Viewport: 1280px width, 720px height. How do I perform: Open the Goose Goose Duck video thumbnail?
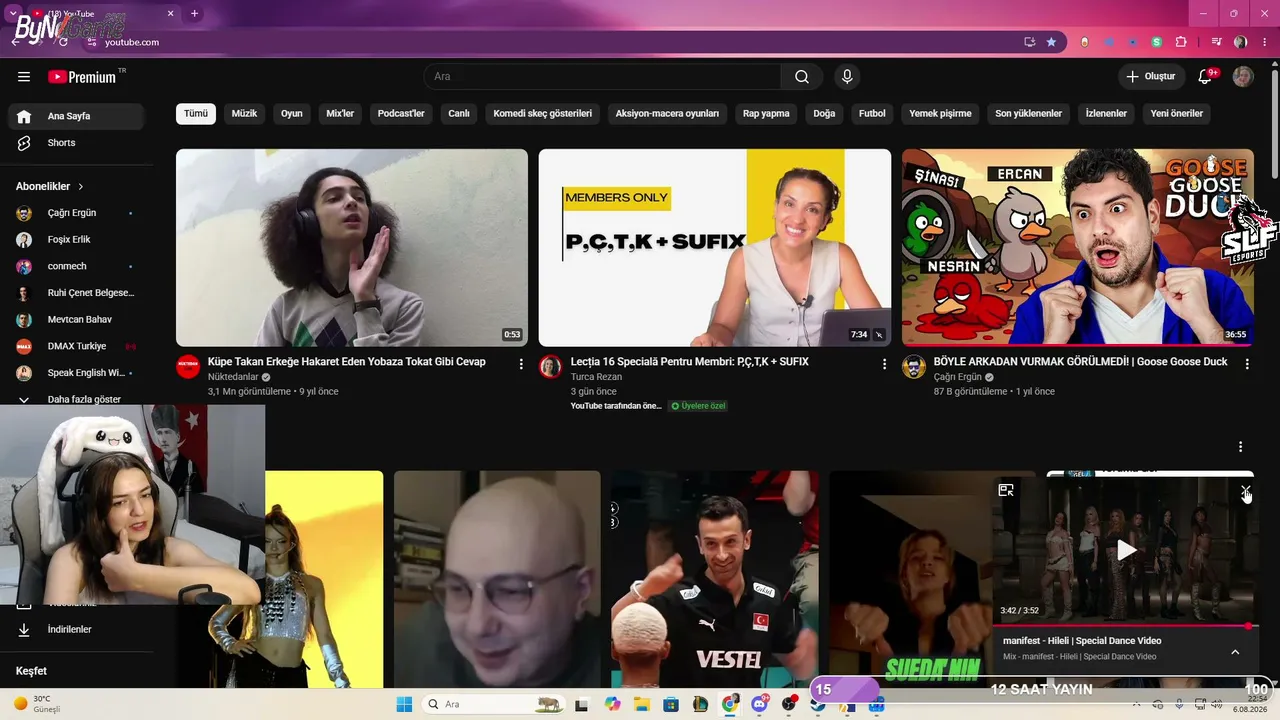tap(1078, 248)
